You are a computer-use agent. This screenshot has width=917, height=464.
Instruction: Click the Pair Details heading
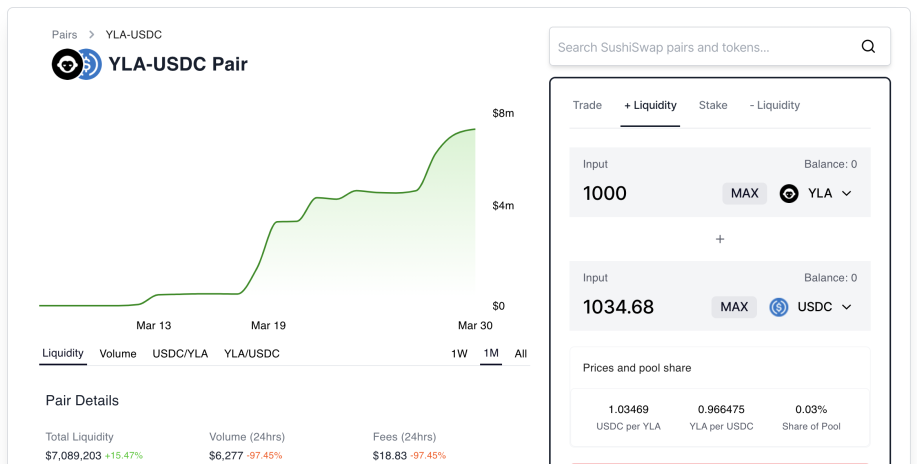tap(82, 400)
